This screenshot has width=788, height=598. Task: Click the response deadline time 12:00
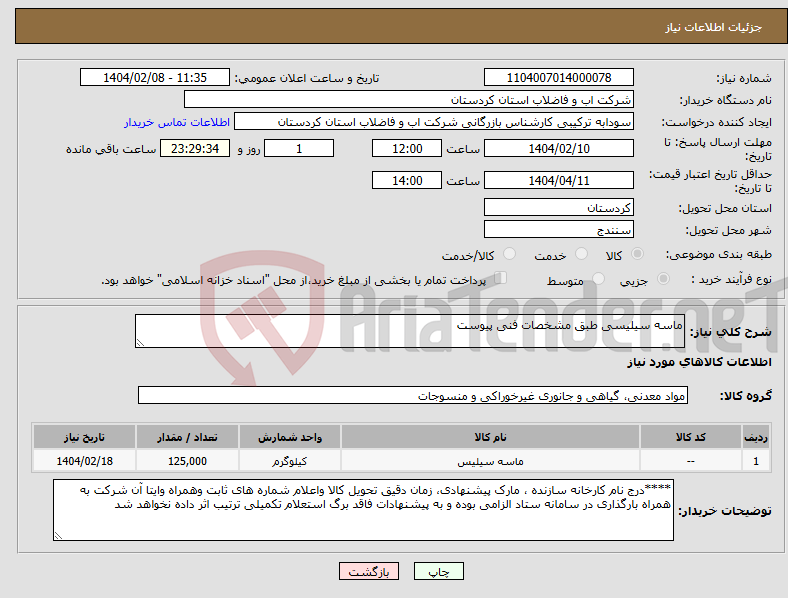coord(407,148)
